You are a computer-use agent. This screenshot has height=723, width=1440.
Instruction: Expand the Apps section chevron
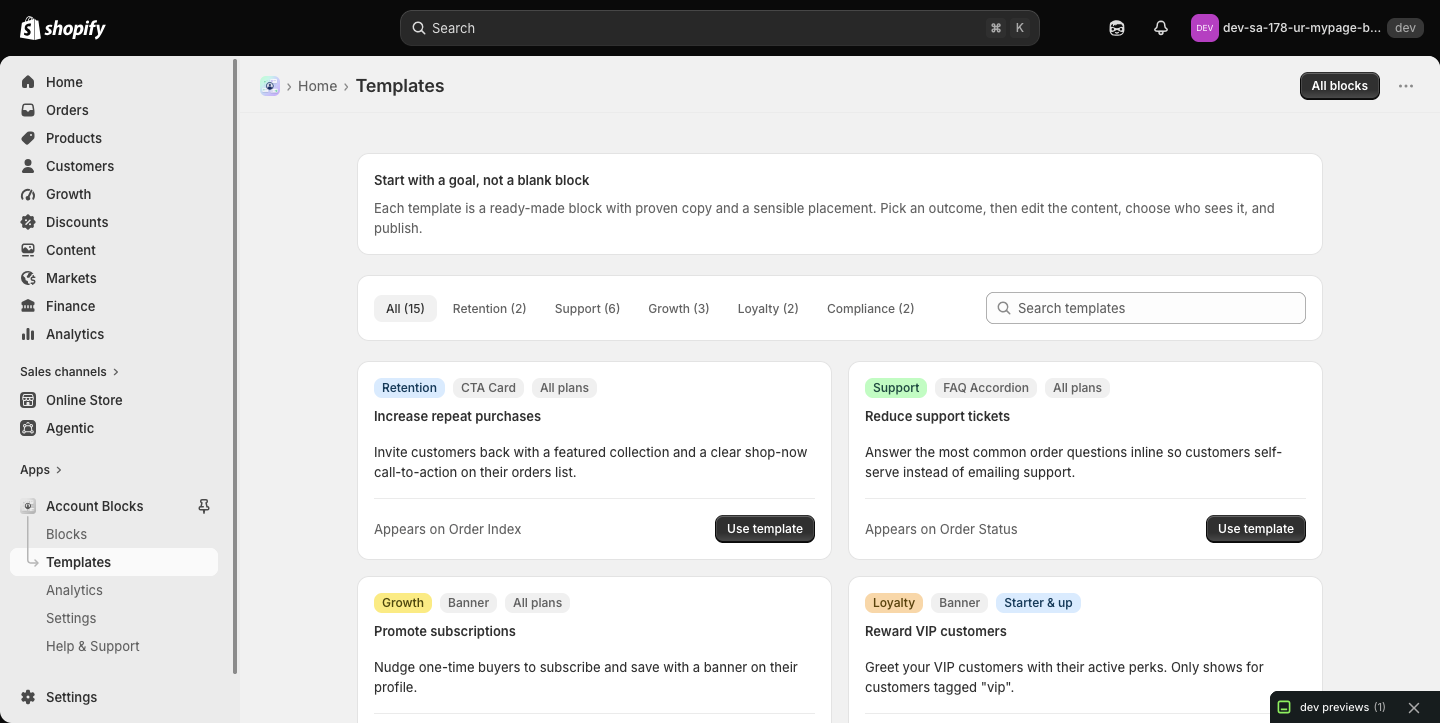59,470
